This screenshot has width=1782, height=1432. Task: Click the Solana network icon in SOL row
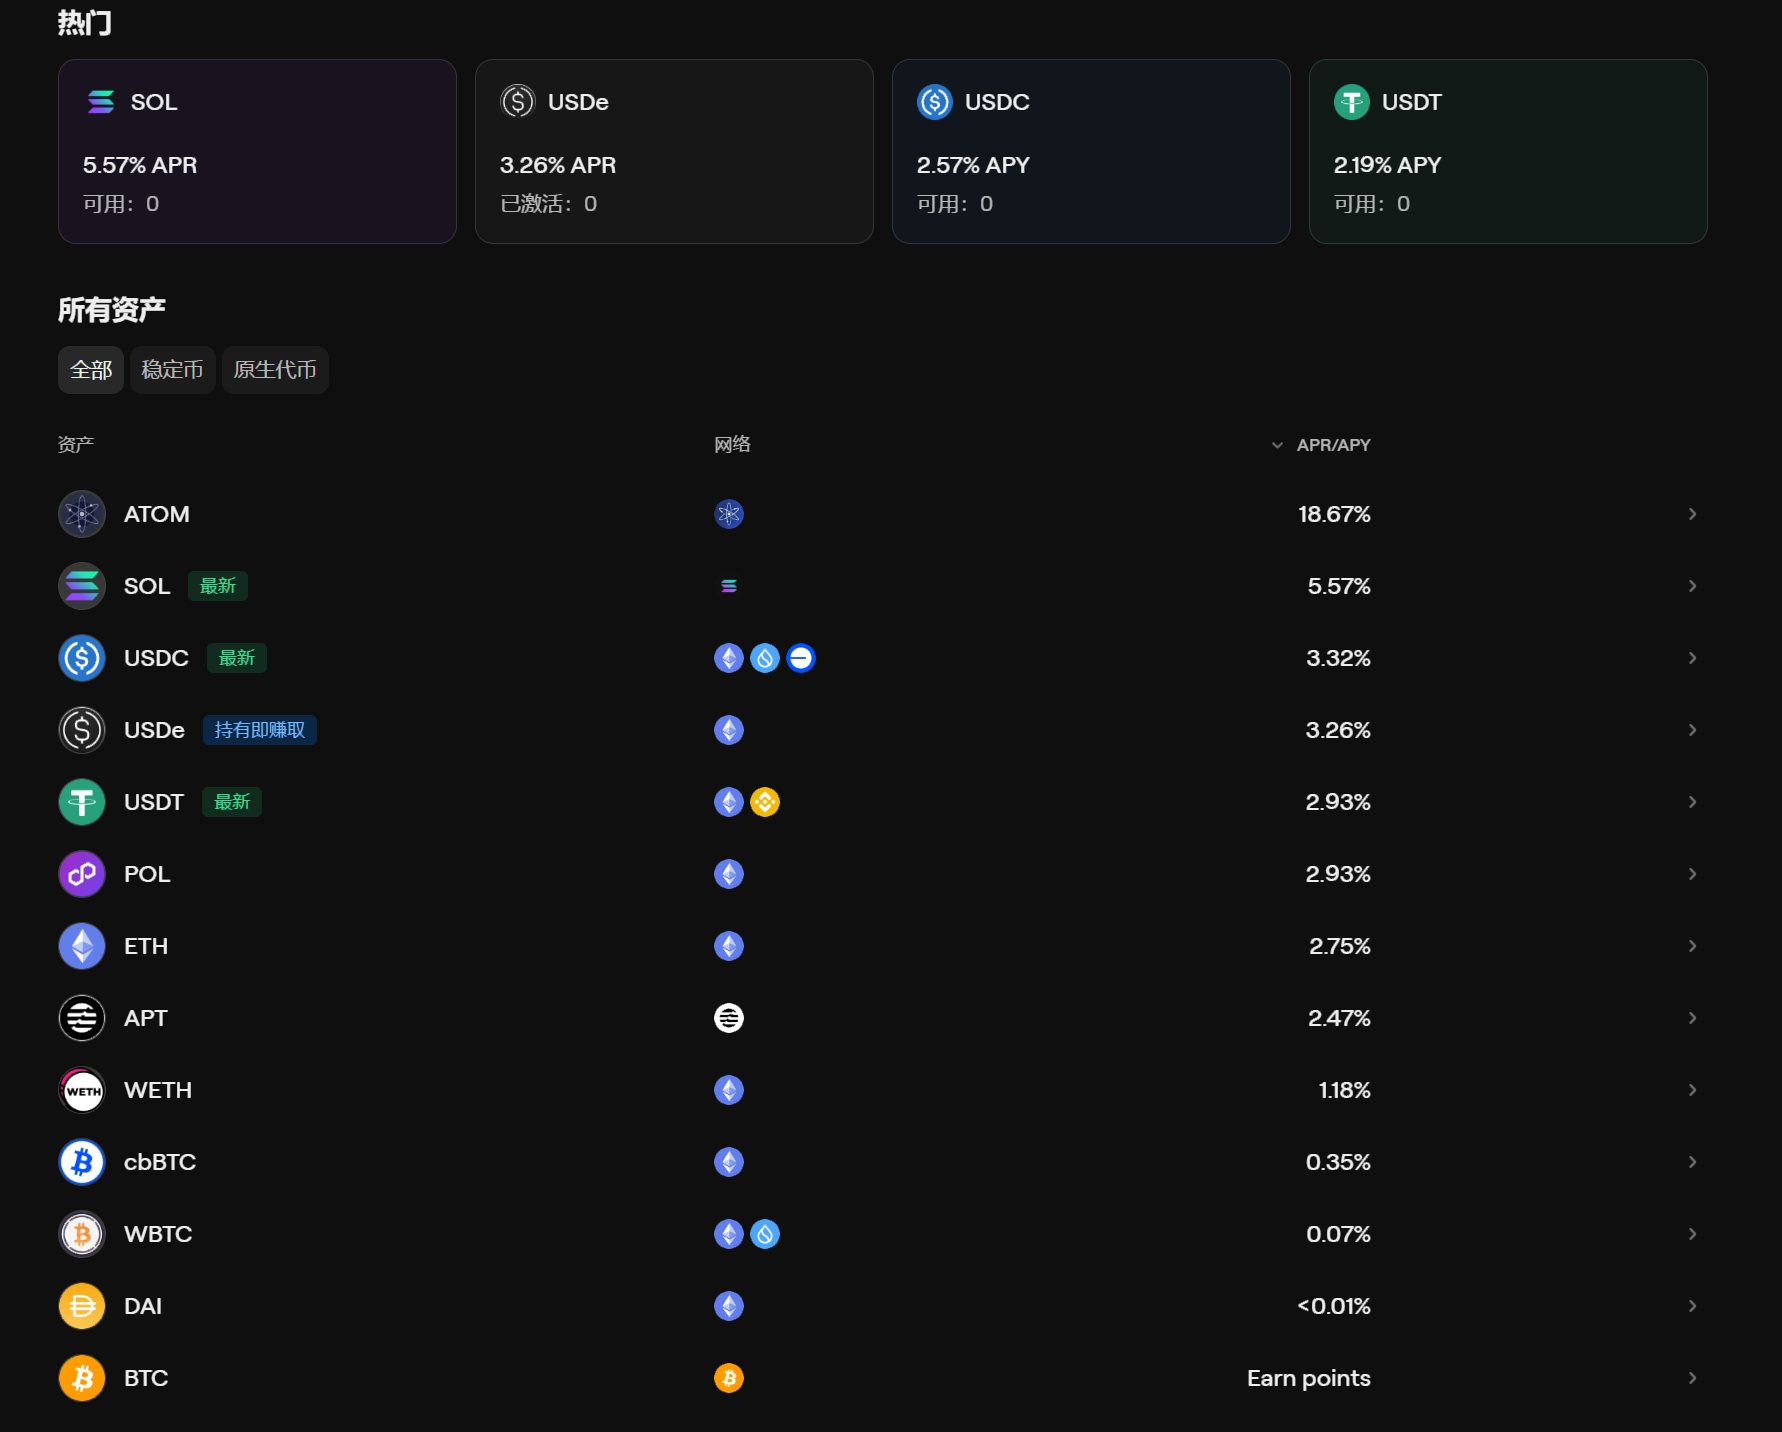point(729,586)
